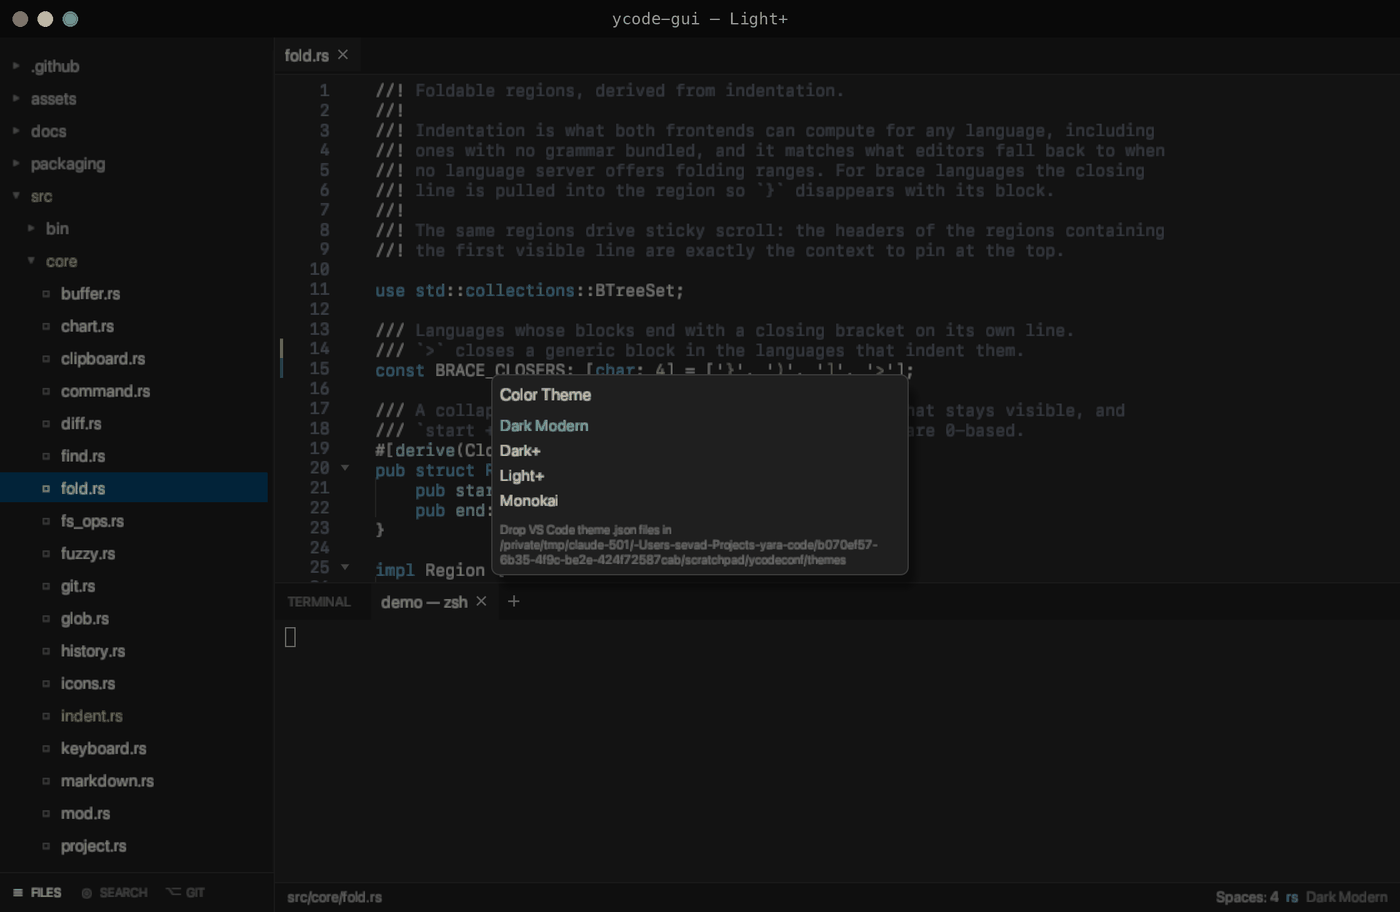Click the BTreeSet import on line 11

[x=634, y=290]
